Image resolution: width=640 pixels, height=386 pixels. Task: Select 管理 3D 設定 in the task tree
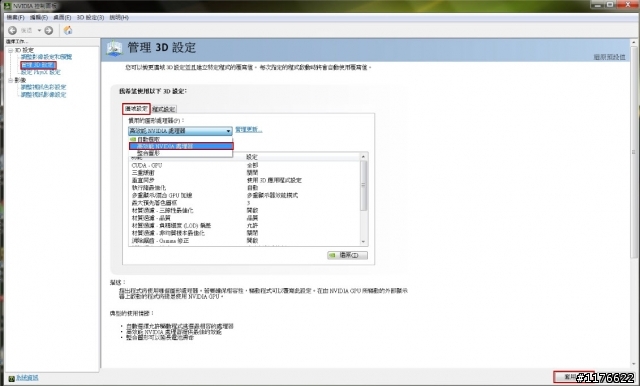(38, 65)
